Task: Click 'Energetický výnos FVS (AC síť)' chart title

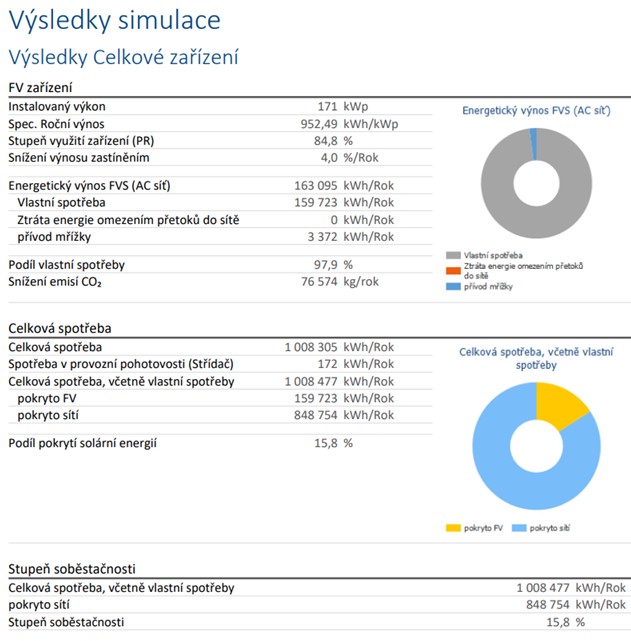Action: (x=536, y=111)
